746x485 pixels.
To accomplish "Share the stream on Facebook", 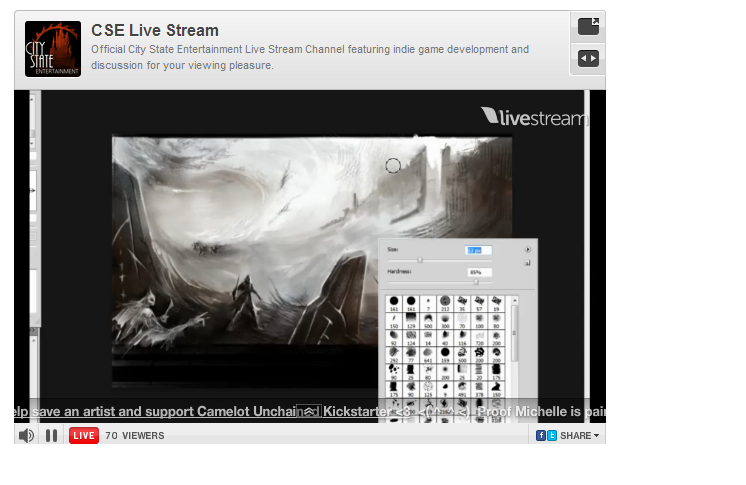I will 540,436.
